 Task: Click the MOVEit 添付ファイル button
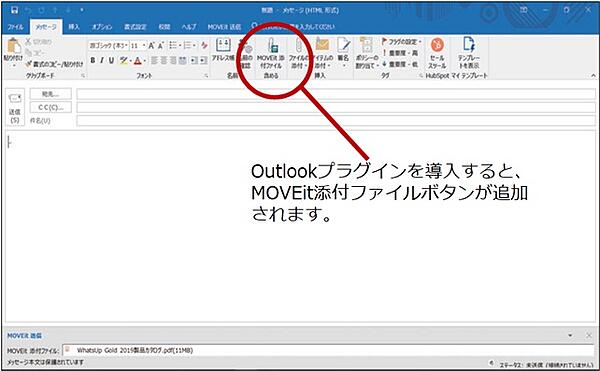click(x=271, y=53)
